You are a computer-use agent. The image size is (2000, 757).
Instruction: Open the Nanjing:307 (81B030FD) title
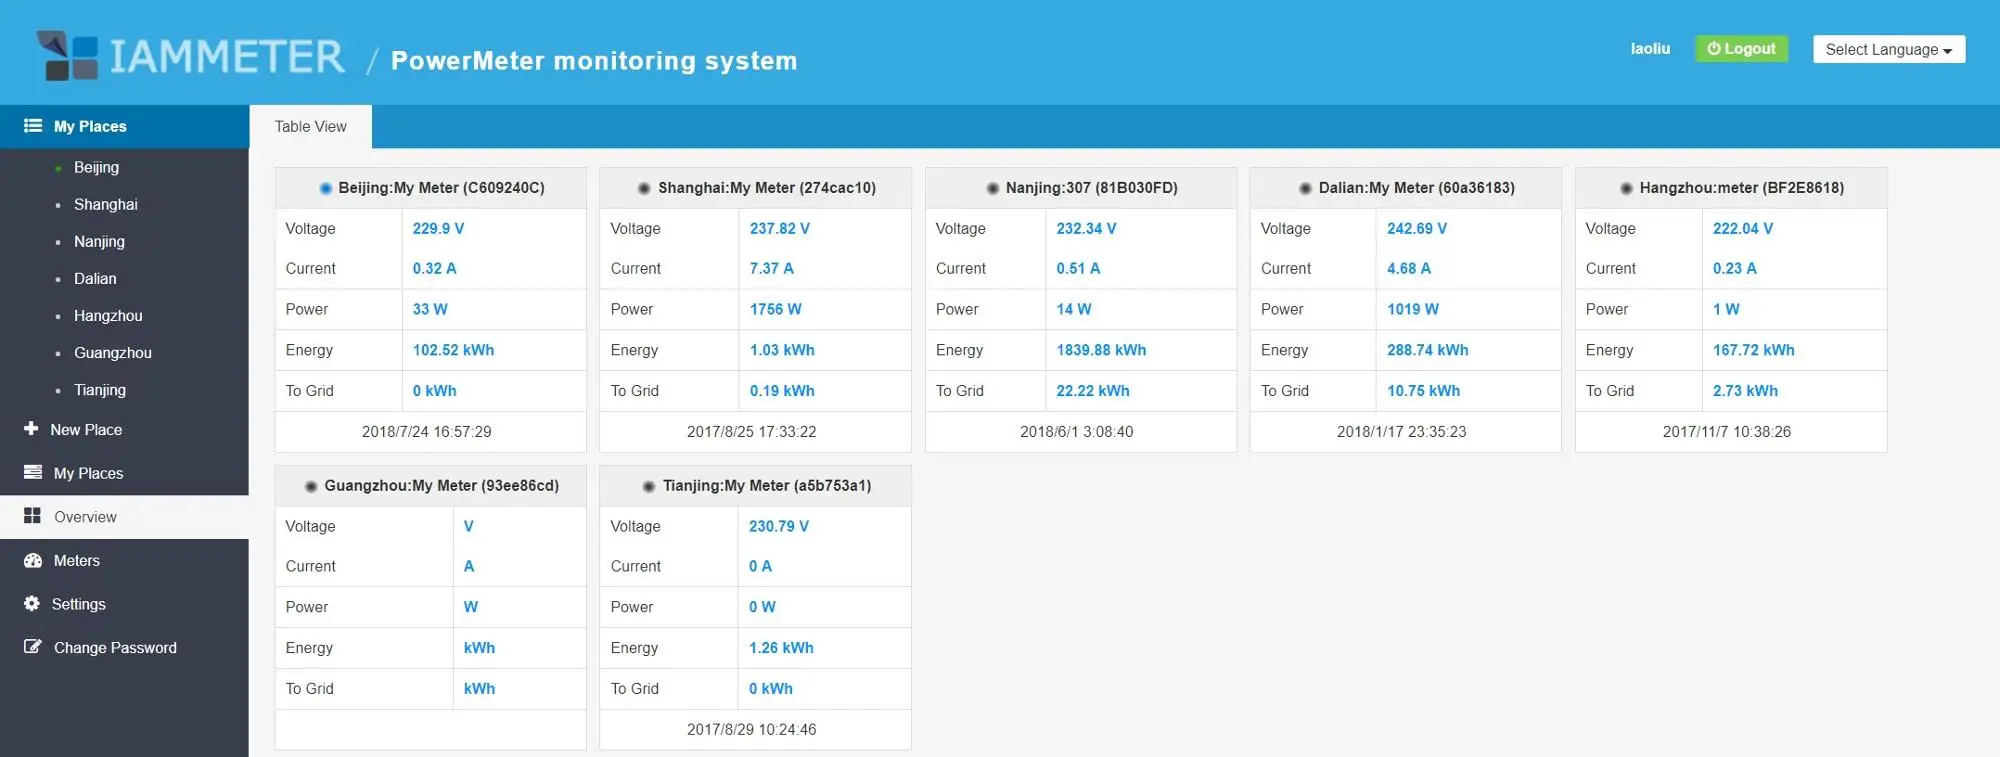click(x=1092, y=188)
